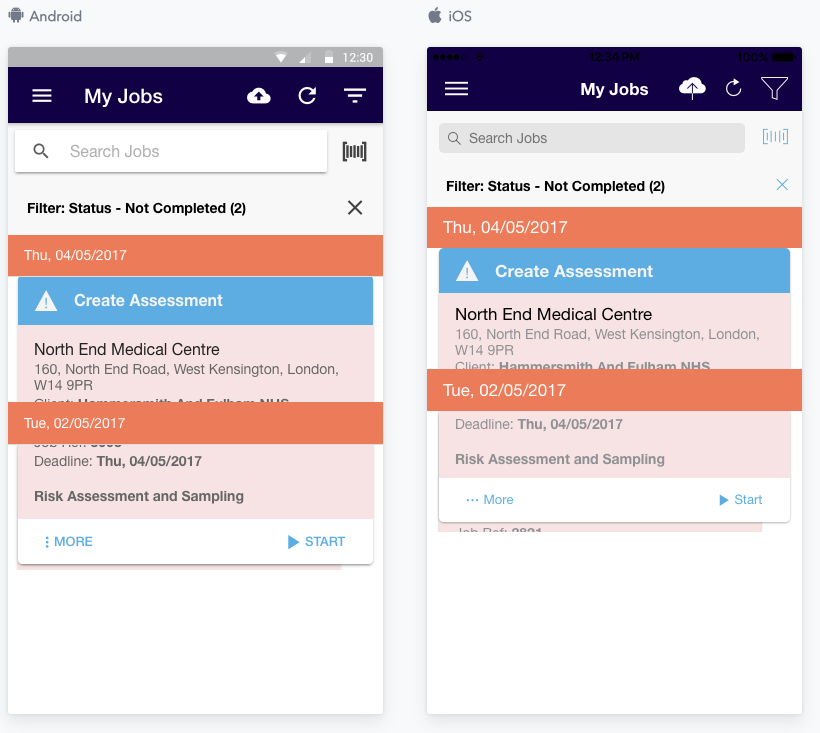Tap cloud upload icon in iOS header
820x733 pixels.
pos(692,89)
